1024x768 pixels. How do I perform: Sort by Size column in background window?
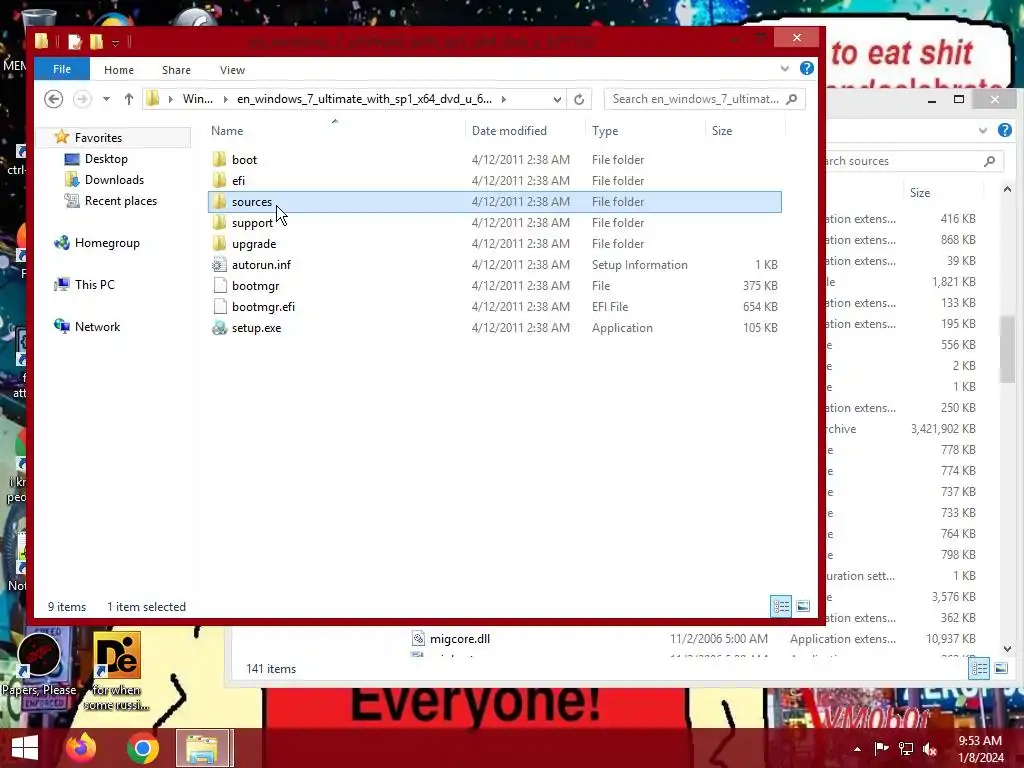click(x=920, y=193)
